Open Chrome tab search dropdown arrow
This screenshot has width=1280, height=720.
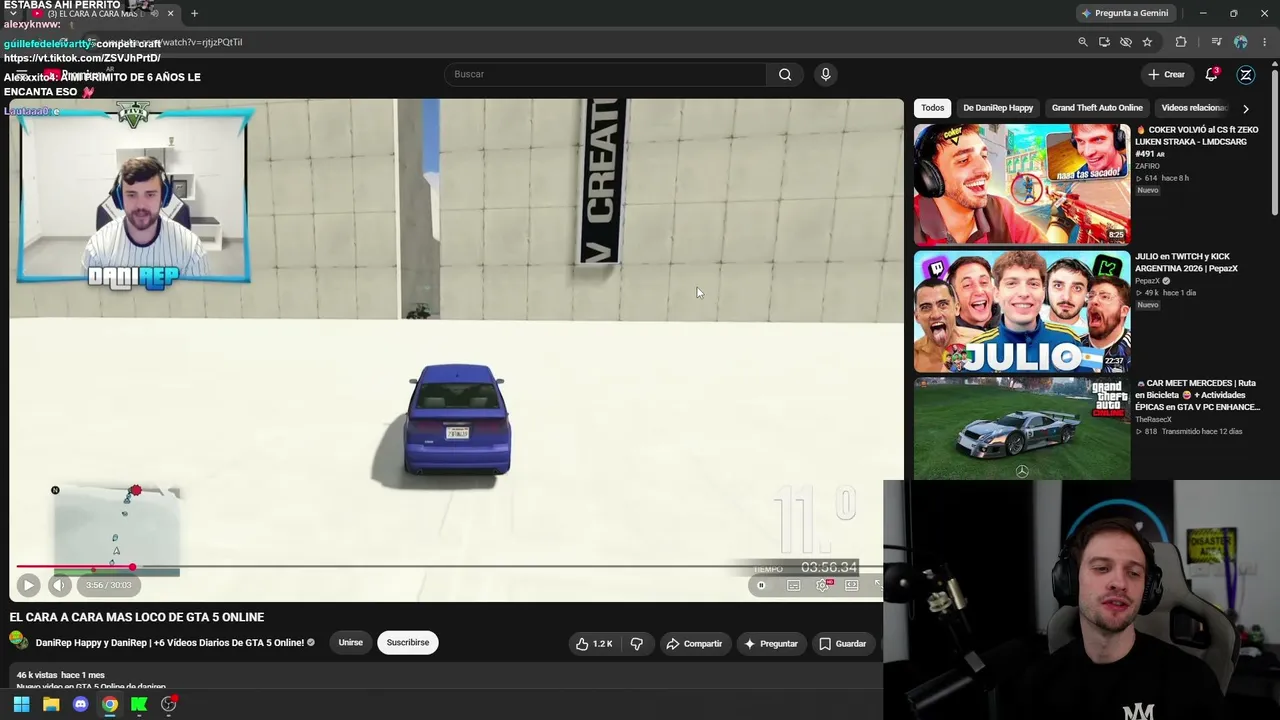13,13
